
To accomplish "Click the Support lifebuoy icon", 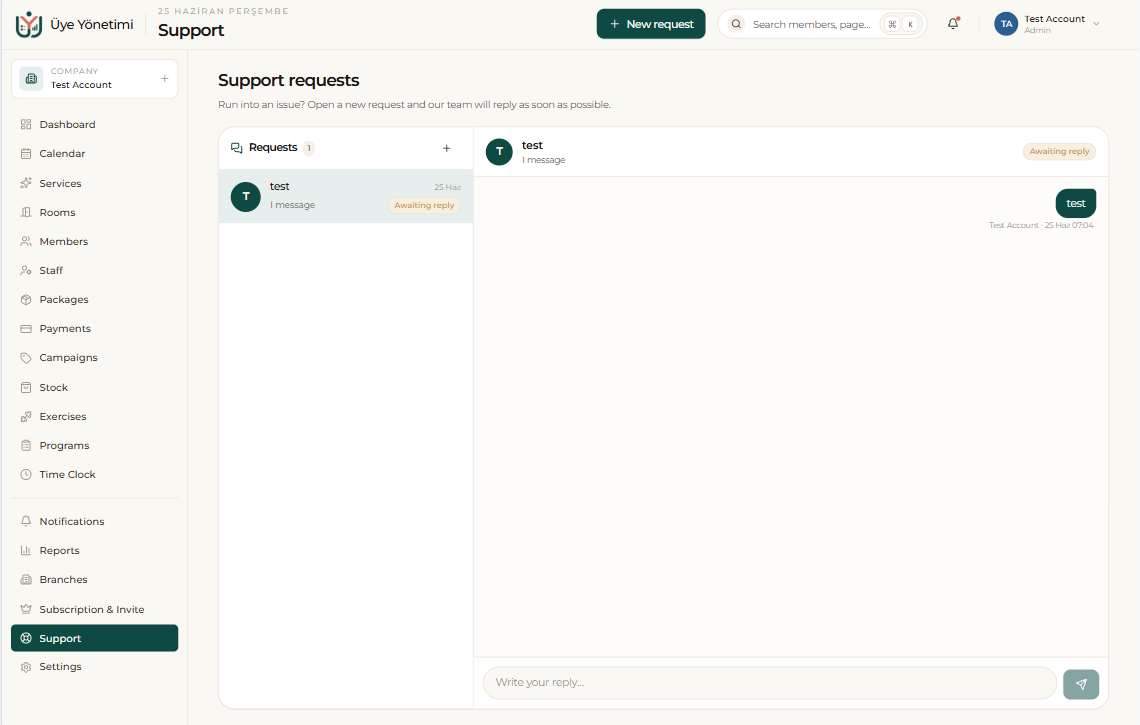I will (x=26, y=638).
